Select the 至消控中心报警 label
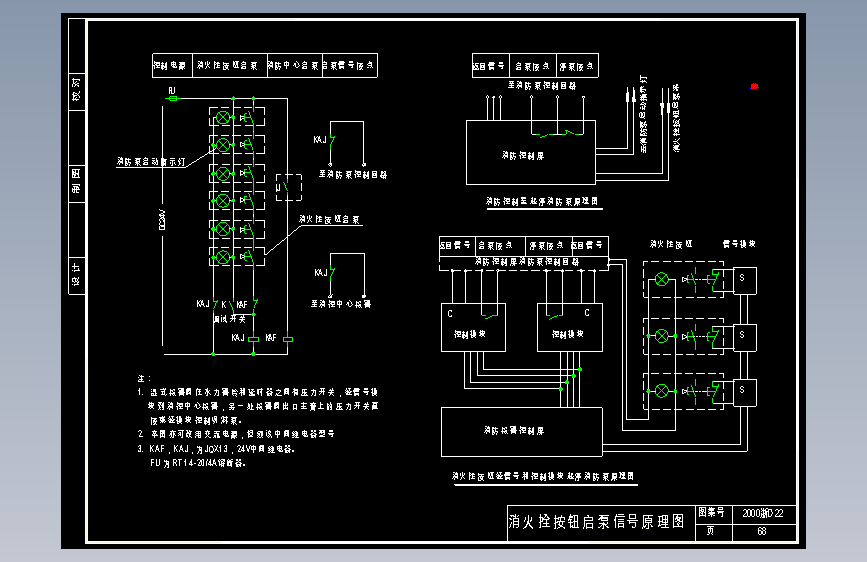Screen dimensions: 867x562 (x=341, y=304)
